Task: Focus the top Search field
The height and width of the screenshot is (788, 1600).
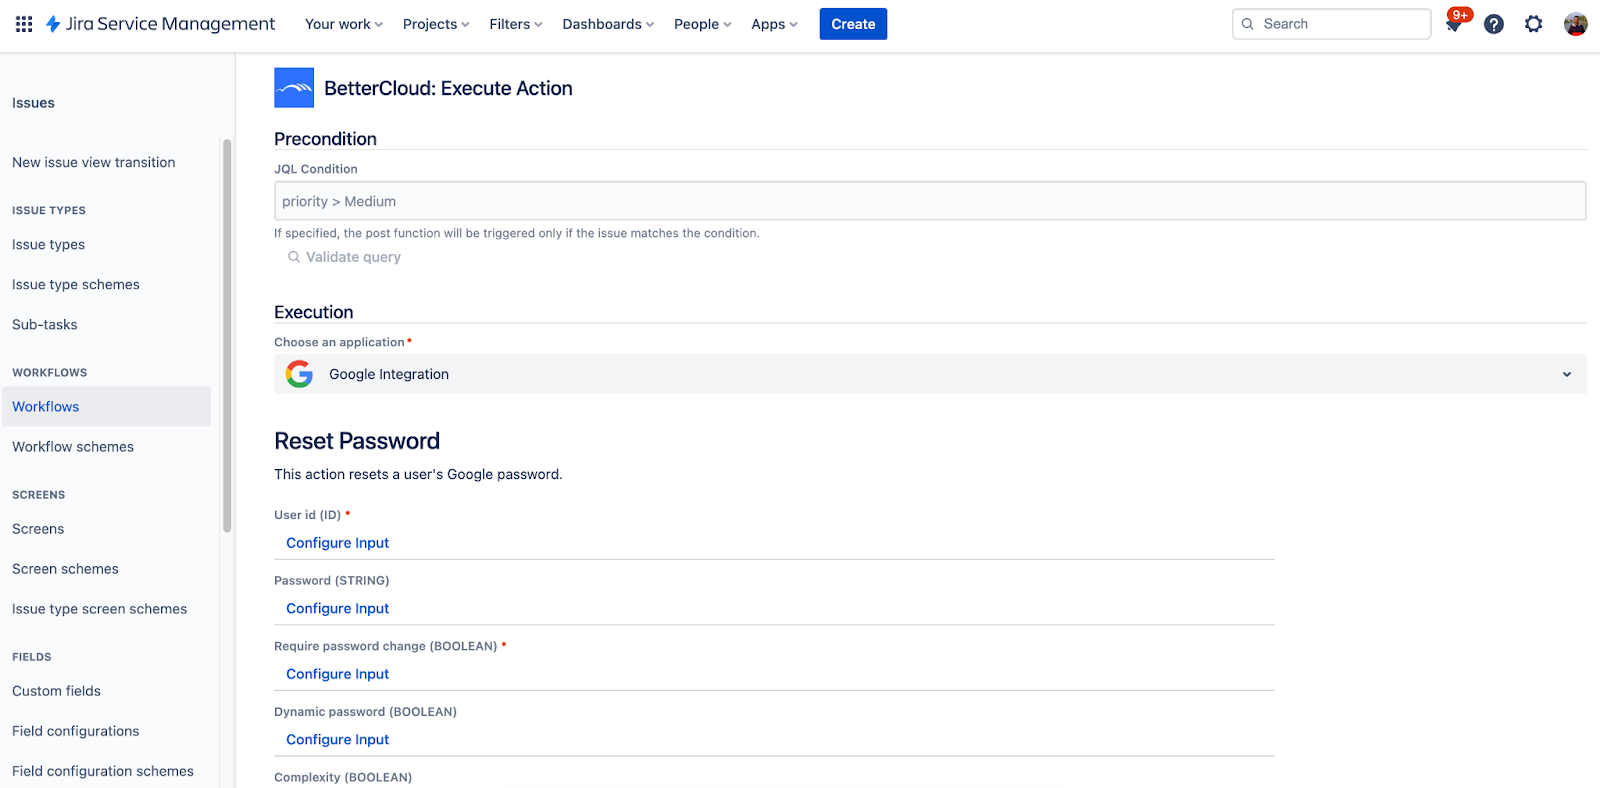Action: tap(1331, 24)
